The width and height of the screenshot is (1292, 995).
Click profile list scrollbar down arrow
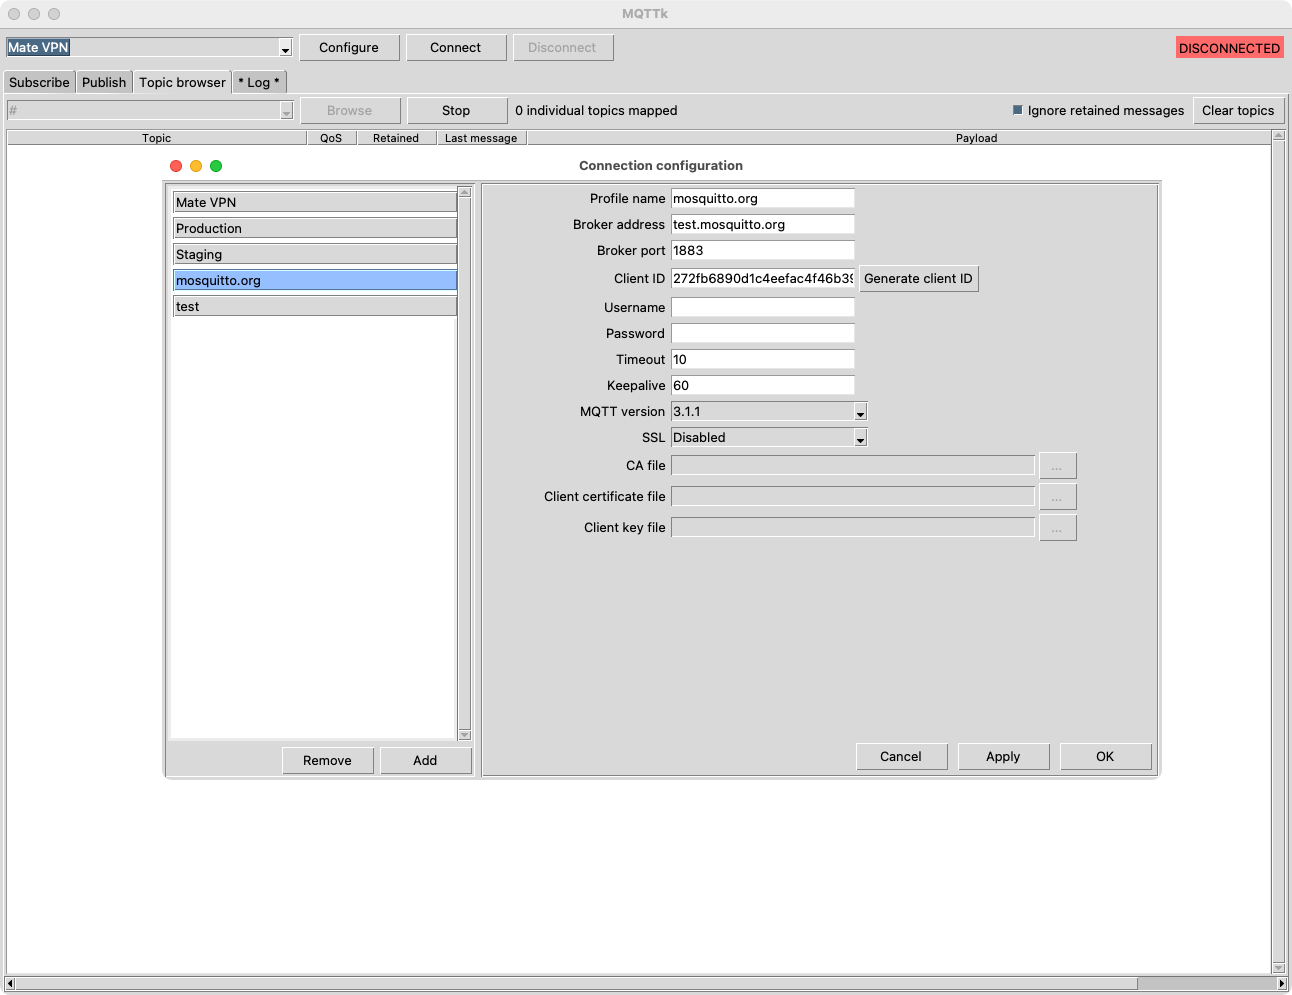click(464, 735)
